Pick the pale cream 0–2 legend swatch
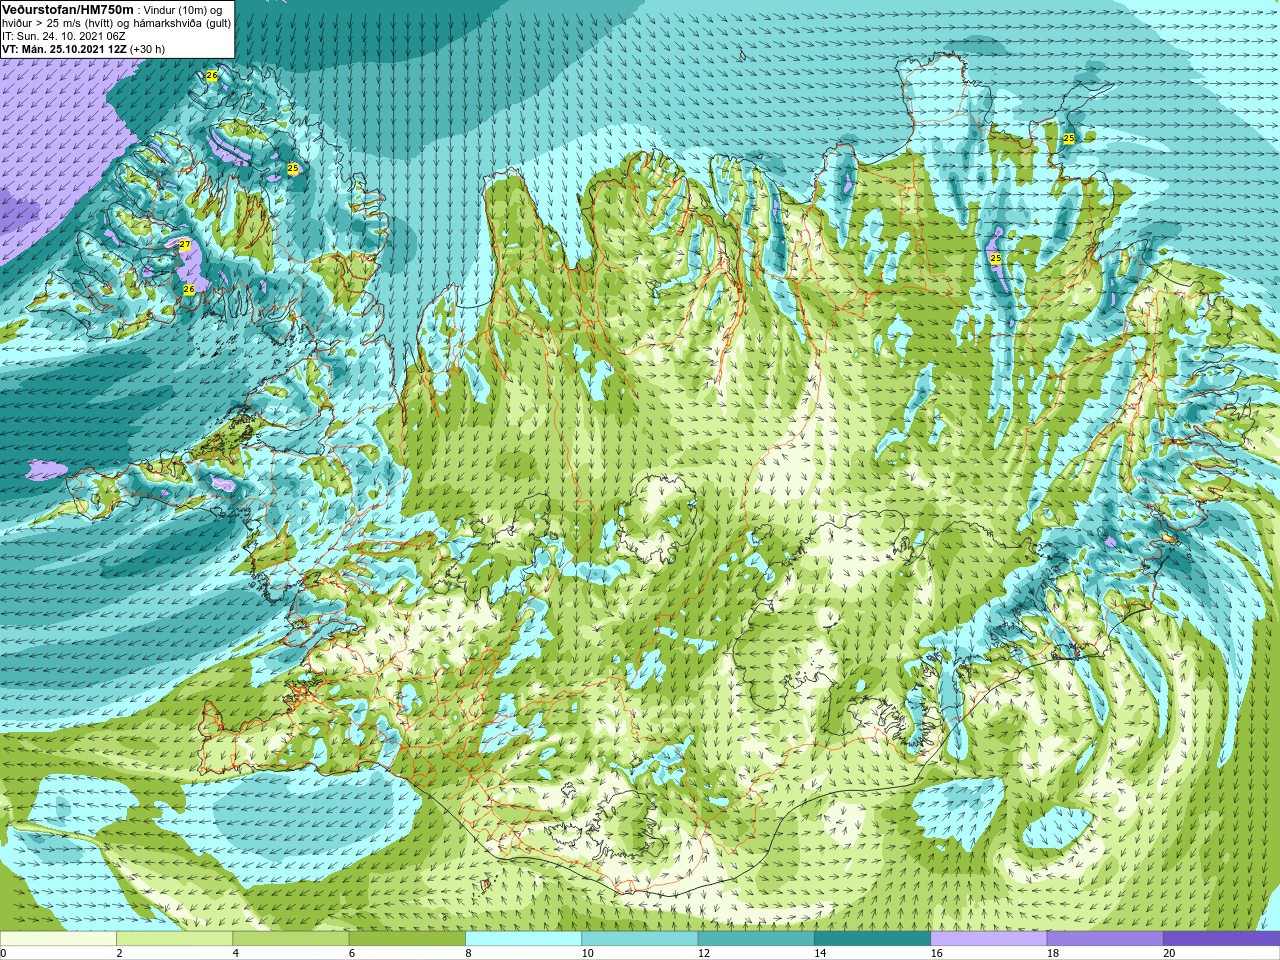The width and height of the screenshot is (1280, 960). pos(58,939)
